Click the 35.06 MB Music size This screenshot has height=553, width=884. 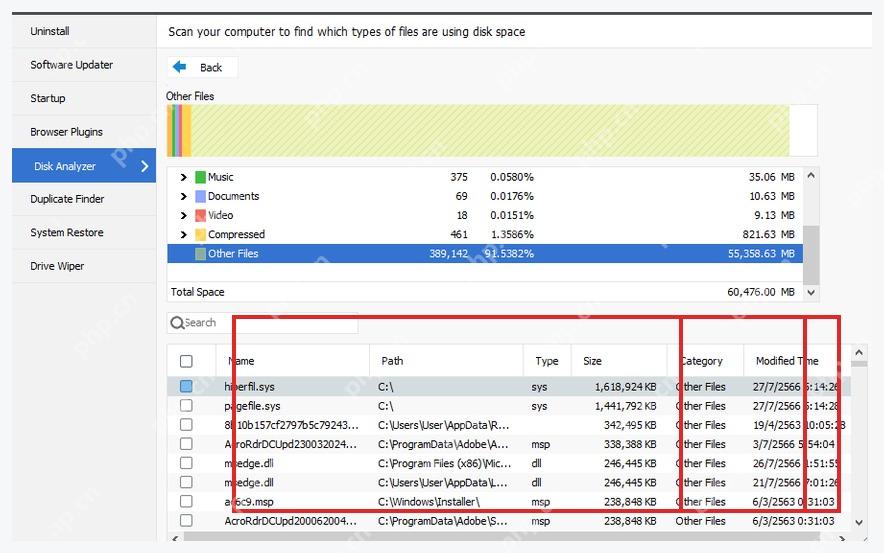click(x=772, y=177)
